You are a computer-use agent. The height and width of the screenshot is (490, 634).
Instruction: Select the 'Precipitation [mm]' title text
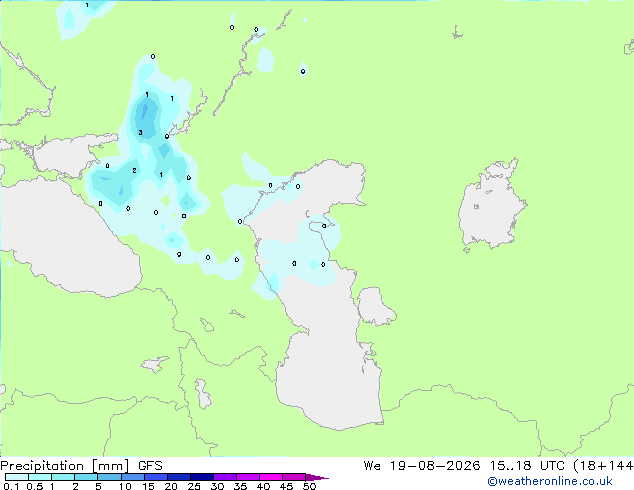(x=64, y=466)
